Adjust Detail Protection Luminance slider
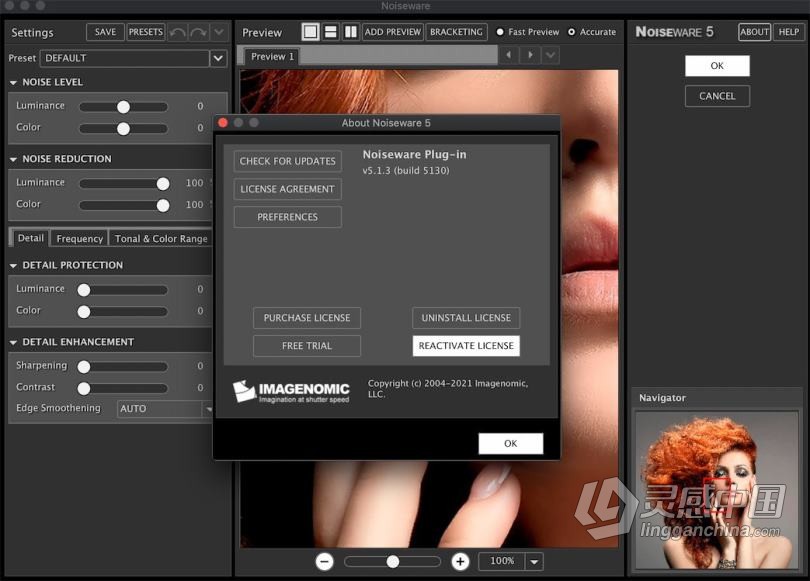The image size is (810, 581). 122,290
